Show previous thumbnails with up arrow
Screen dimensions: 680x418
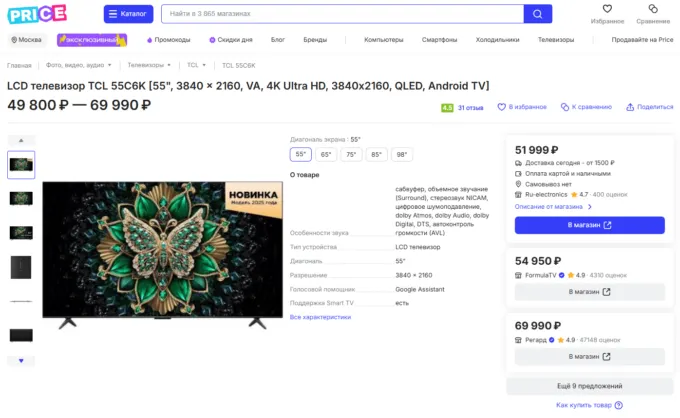pyautogui.click(x=21, y=140)
